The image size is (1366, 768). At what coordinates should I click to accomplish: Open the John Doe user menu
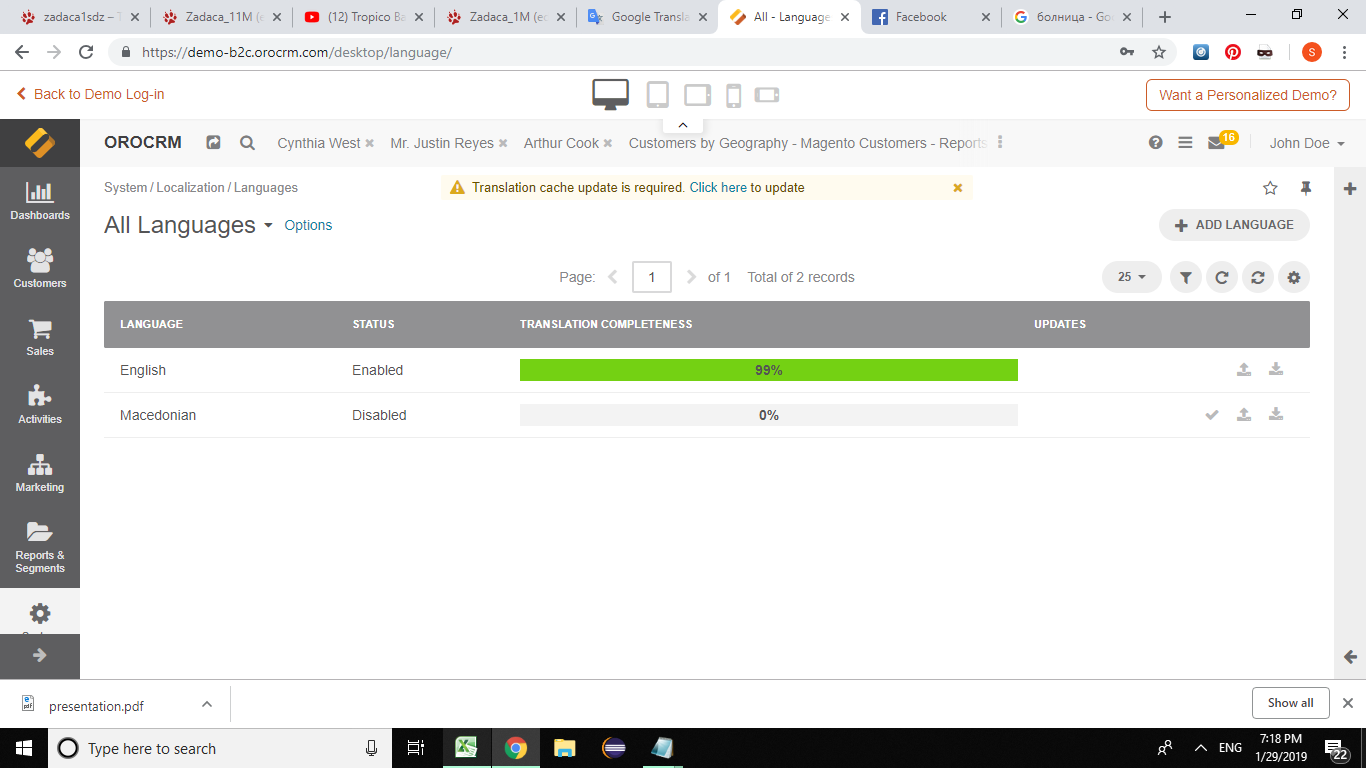(1306, 143)
